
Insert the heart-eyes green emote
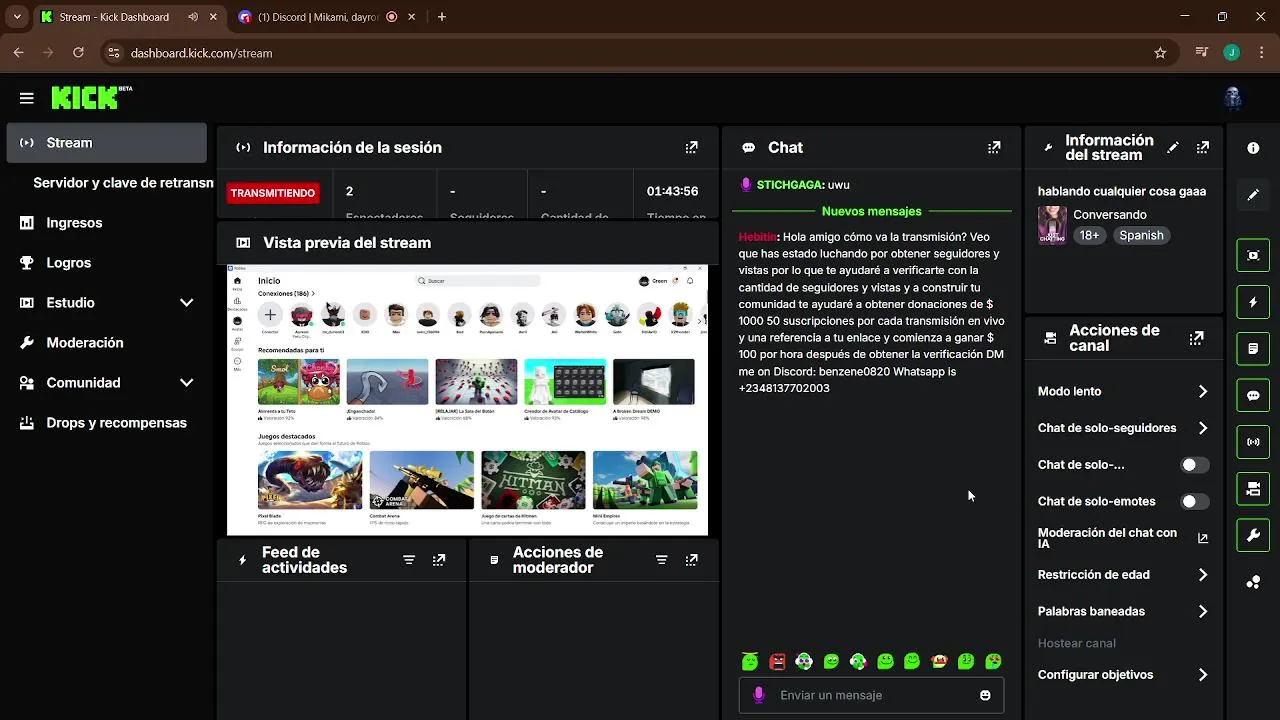pyautogui.click(x=993, y=661)
